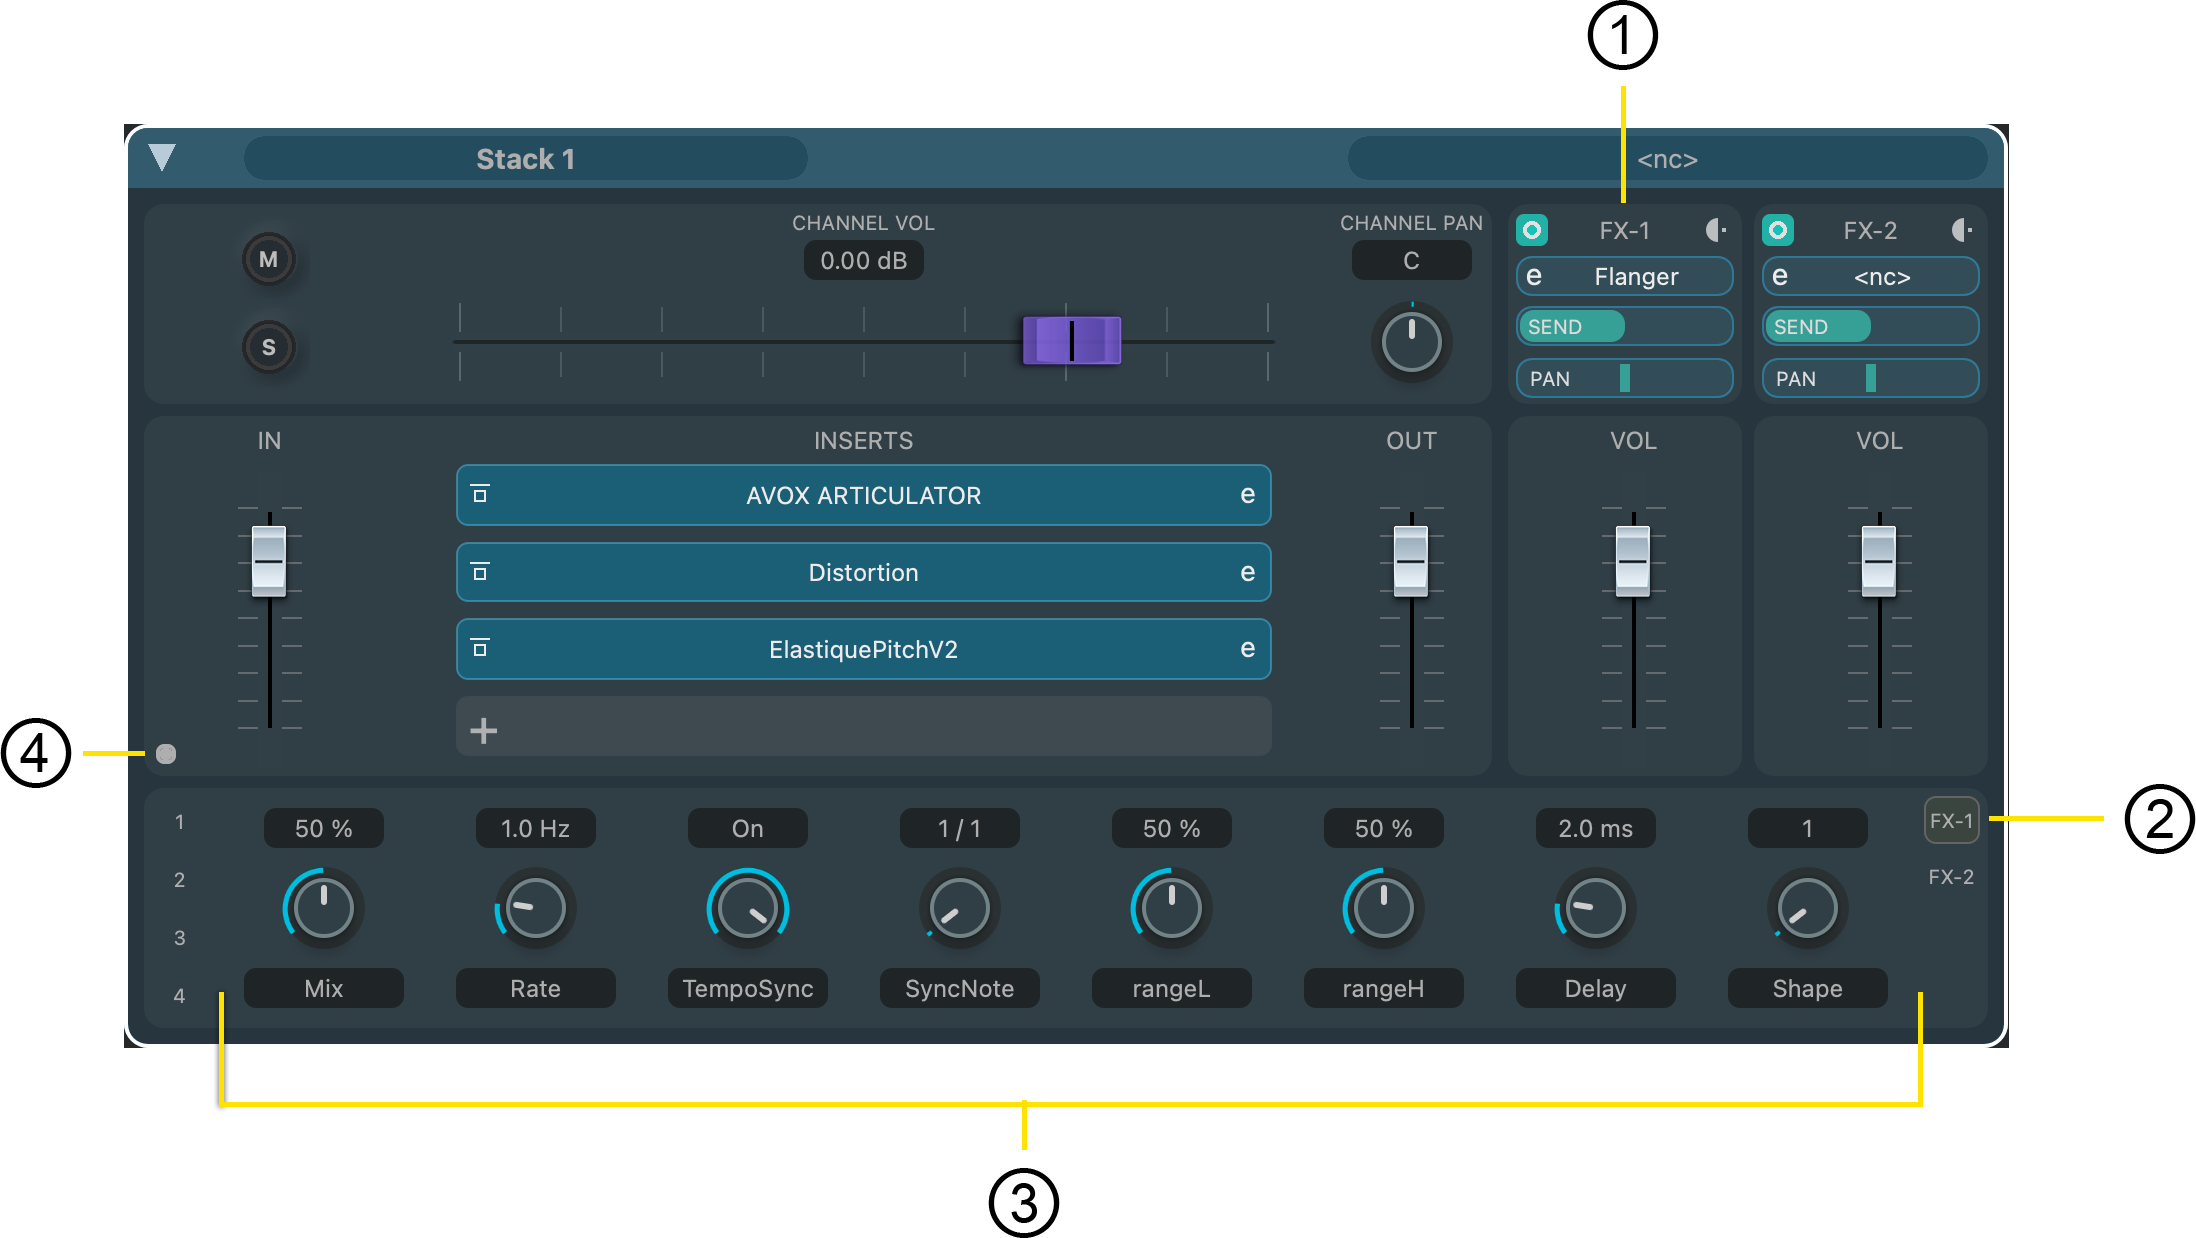Screen dimensions: 2196x1238
Task: Toggle FX-2 power icon
Action: pyautogui.click(x=1777, y=230)
